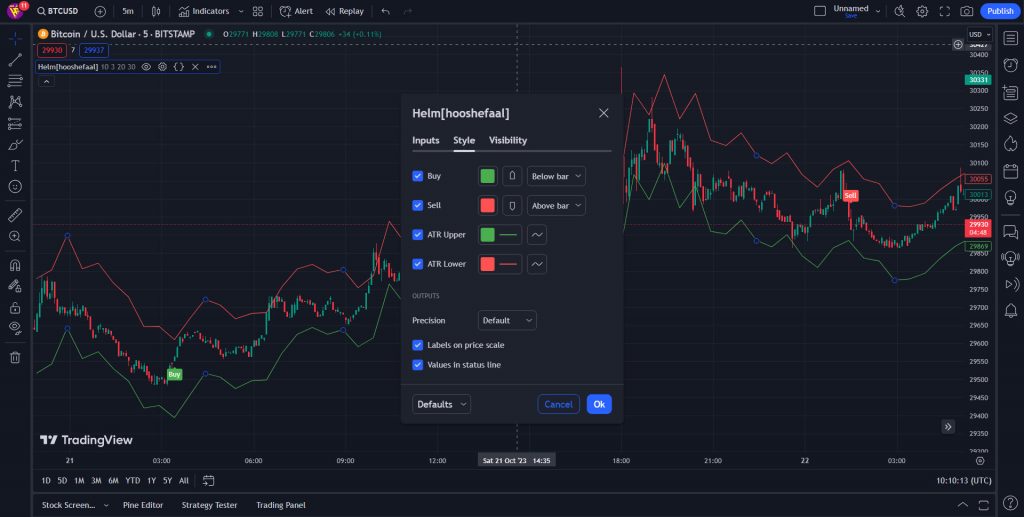Image resolution: width=1024 pixels, height=517 pixels.
Task: Toggle Values in status line checkbox
Action: click(x=418, y=365)
